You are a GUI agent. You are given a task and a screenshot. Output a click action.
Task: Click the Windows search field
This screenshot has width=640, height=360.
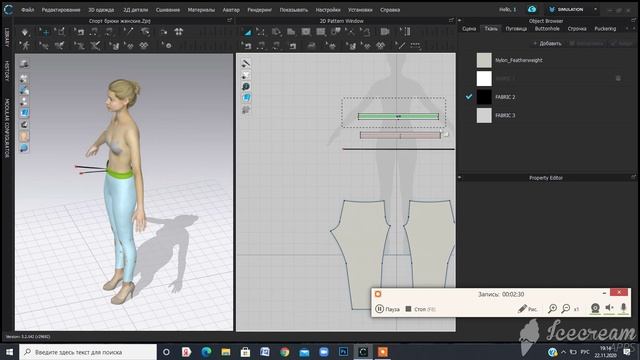(88, 352)
